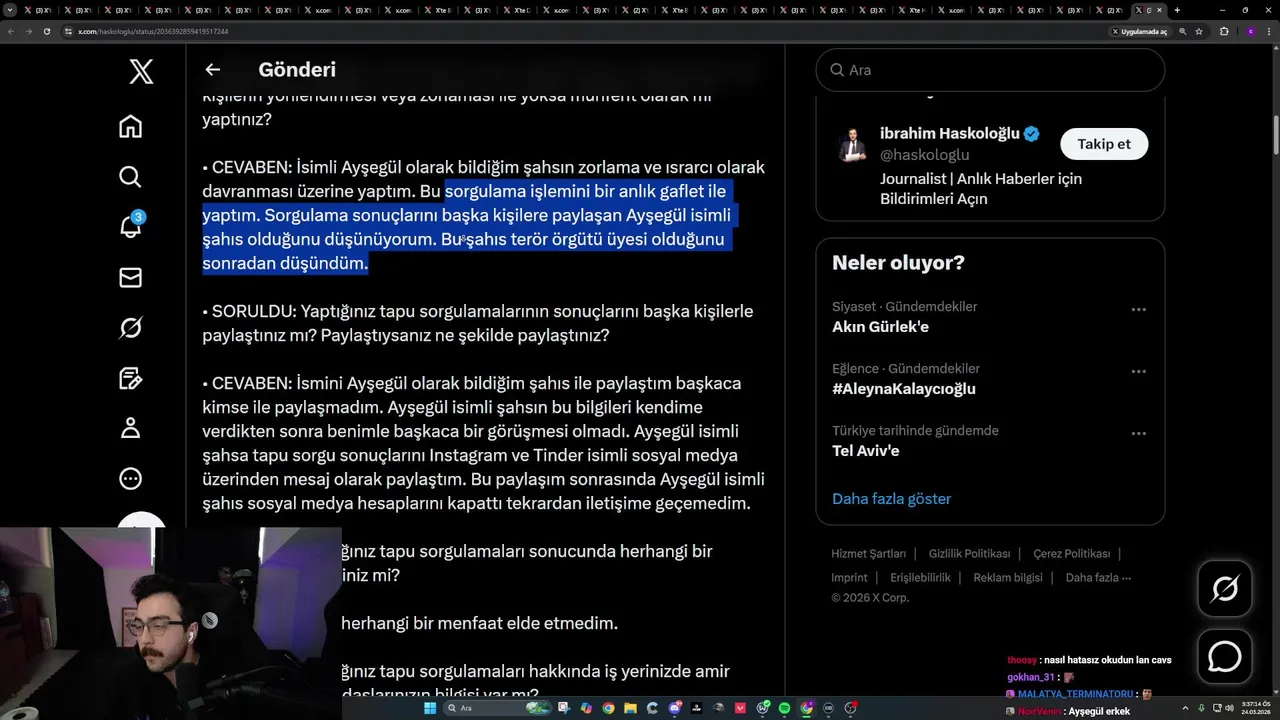The width and height of the screenshot is (1280, 720).
Task: Open options for Tel Aviv'e trend
Action: pyautogui.click(x=1138, y=434)
